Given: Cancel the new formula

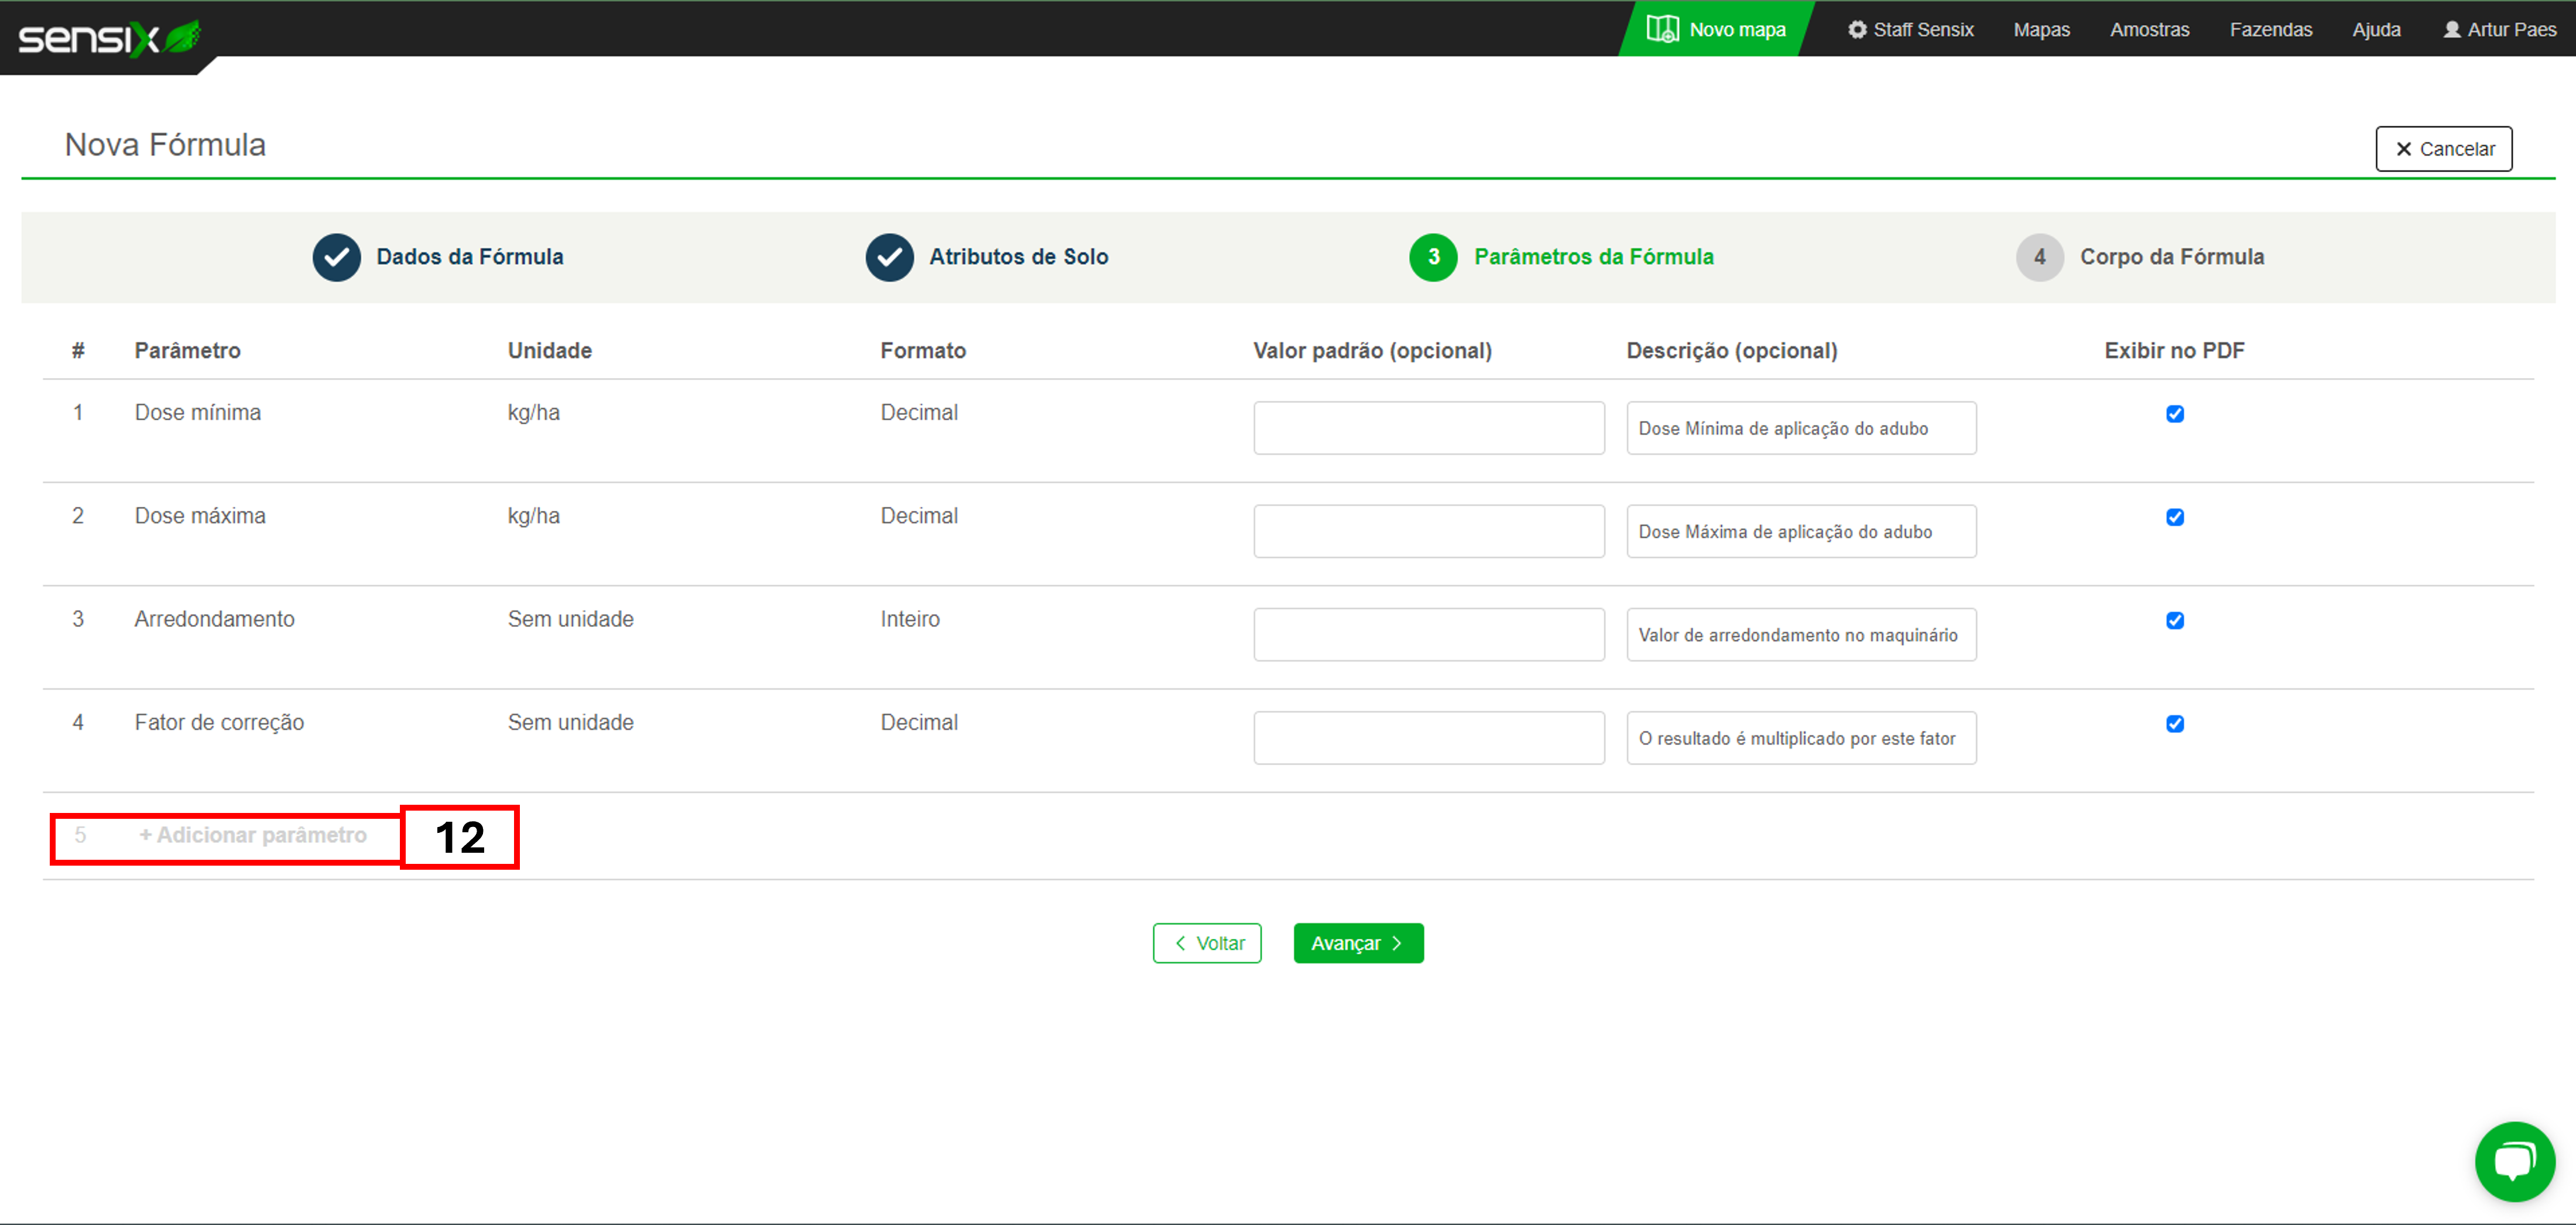Looking at the screenshot, I should pyautogui.click(x=2443, y=149).
